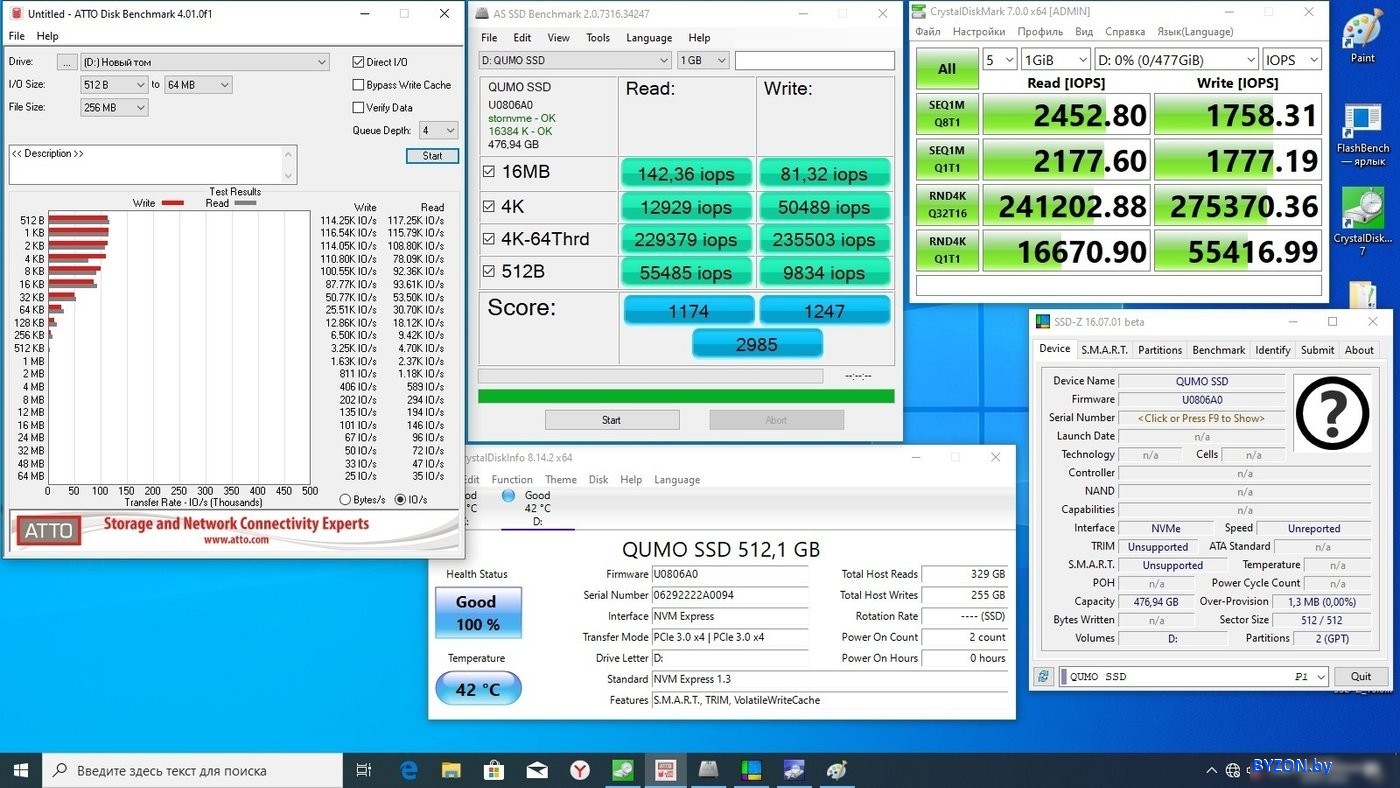
Task: Open File Size 256 MB dropdown
Action: (x=114, y=108)
